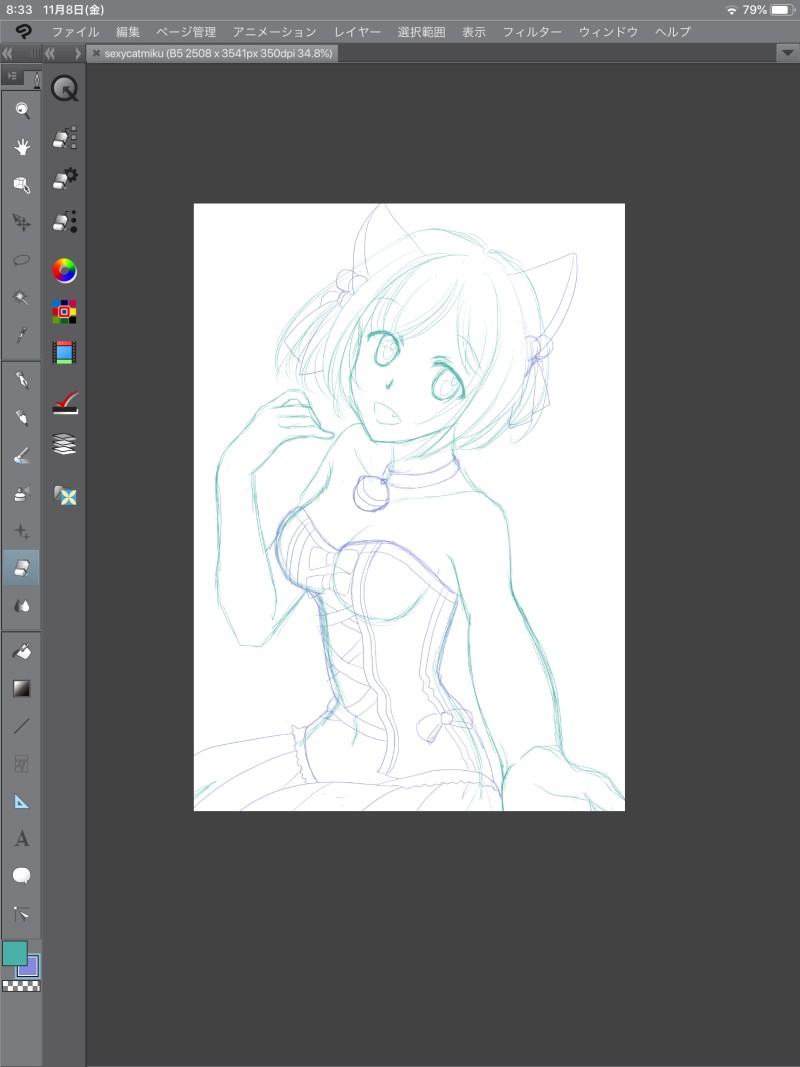
Task: Open the Layer palette
Action: pos(65,444)
